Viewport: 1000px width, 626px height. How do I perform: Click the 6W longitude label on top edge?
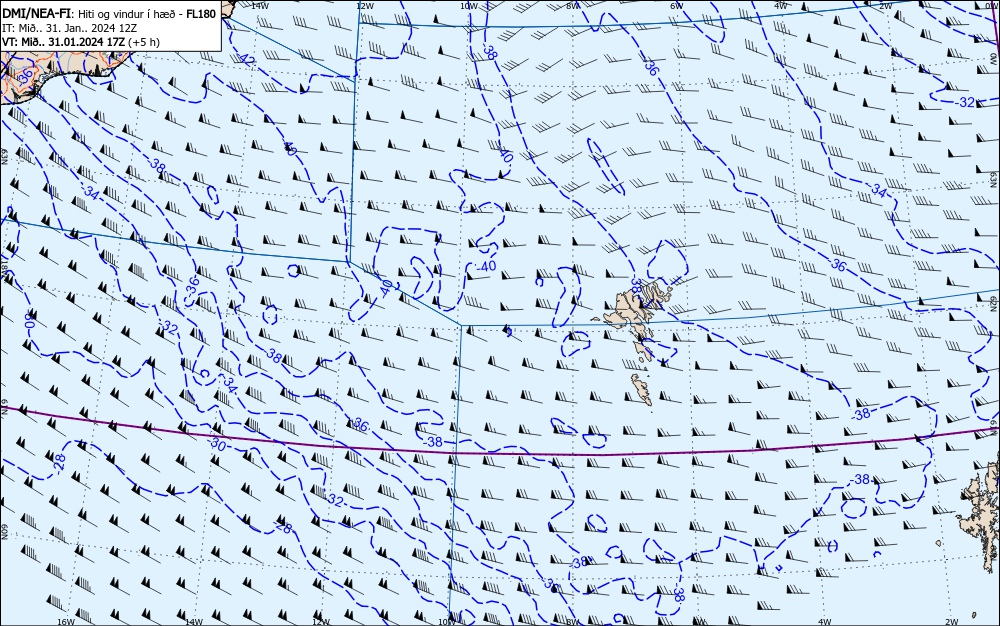pyautogui.click(x=677, y=6)
